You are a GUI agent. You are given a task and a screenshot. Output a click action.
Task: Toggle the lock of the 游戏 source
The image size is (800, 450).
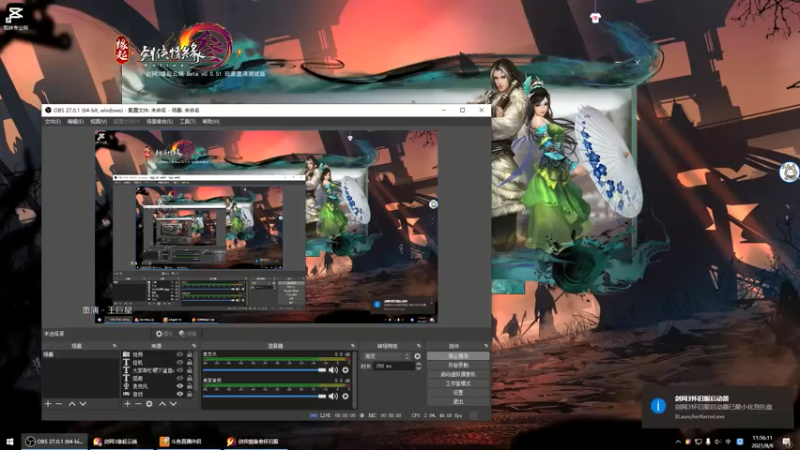(x=190, y=394)
